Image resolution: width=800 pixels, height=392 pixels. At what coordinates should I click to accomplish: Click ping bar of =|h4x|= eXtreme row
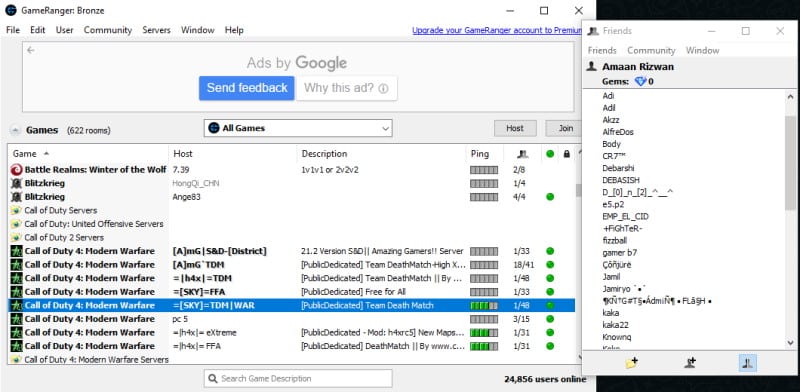click(x=484, y=333)
